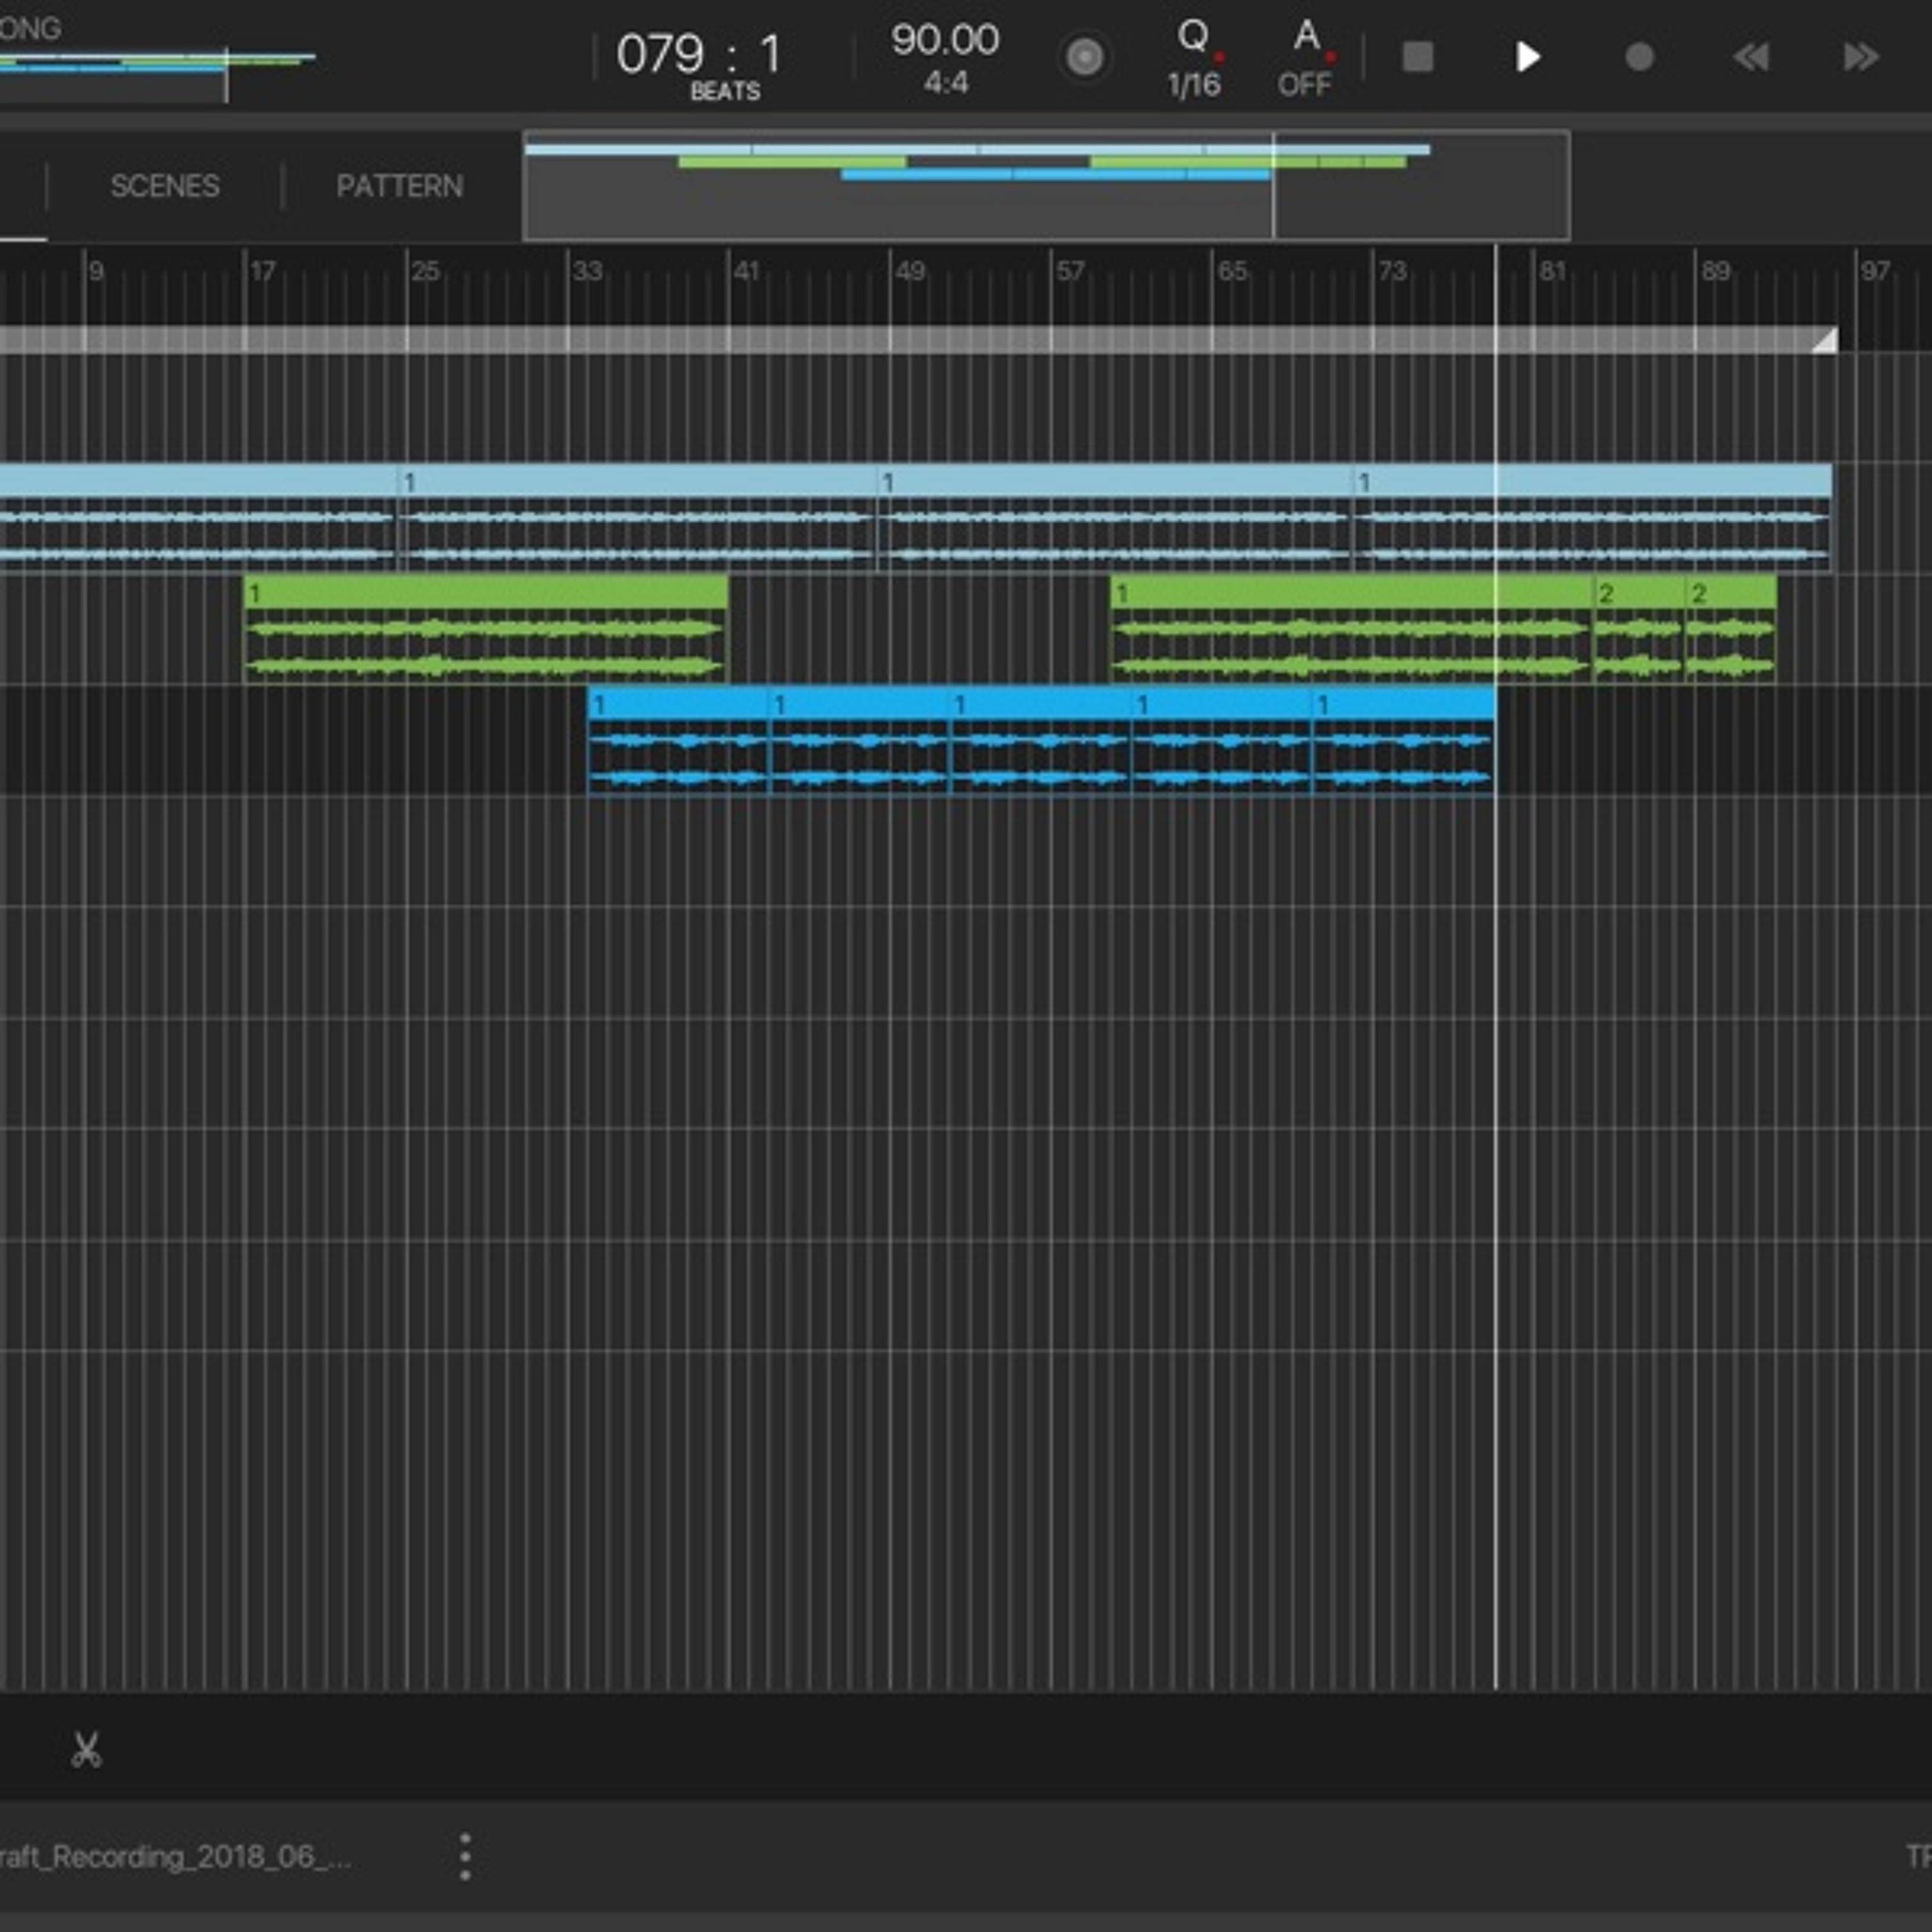Viewport: 1932px width, 1932px height.
Task: Select the green clip starting at bar 17
Action: (486, 630)
